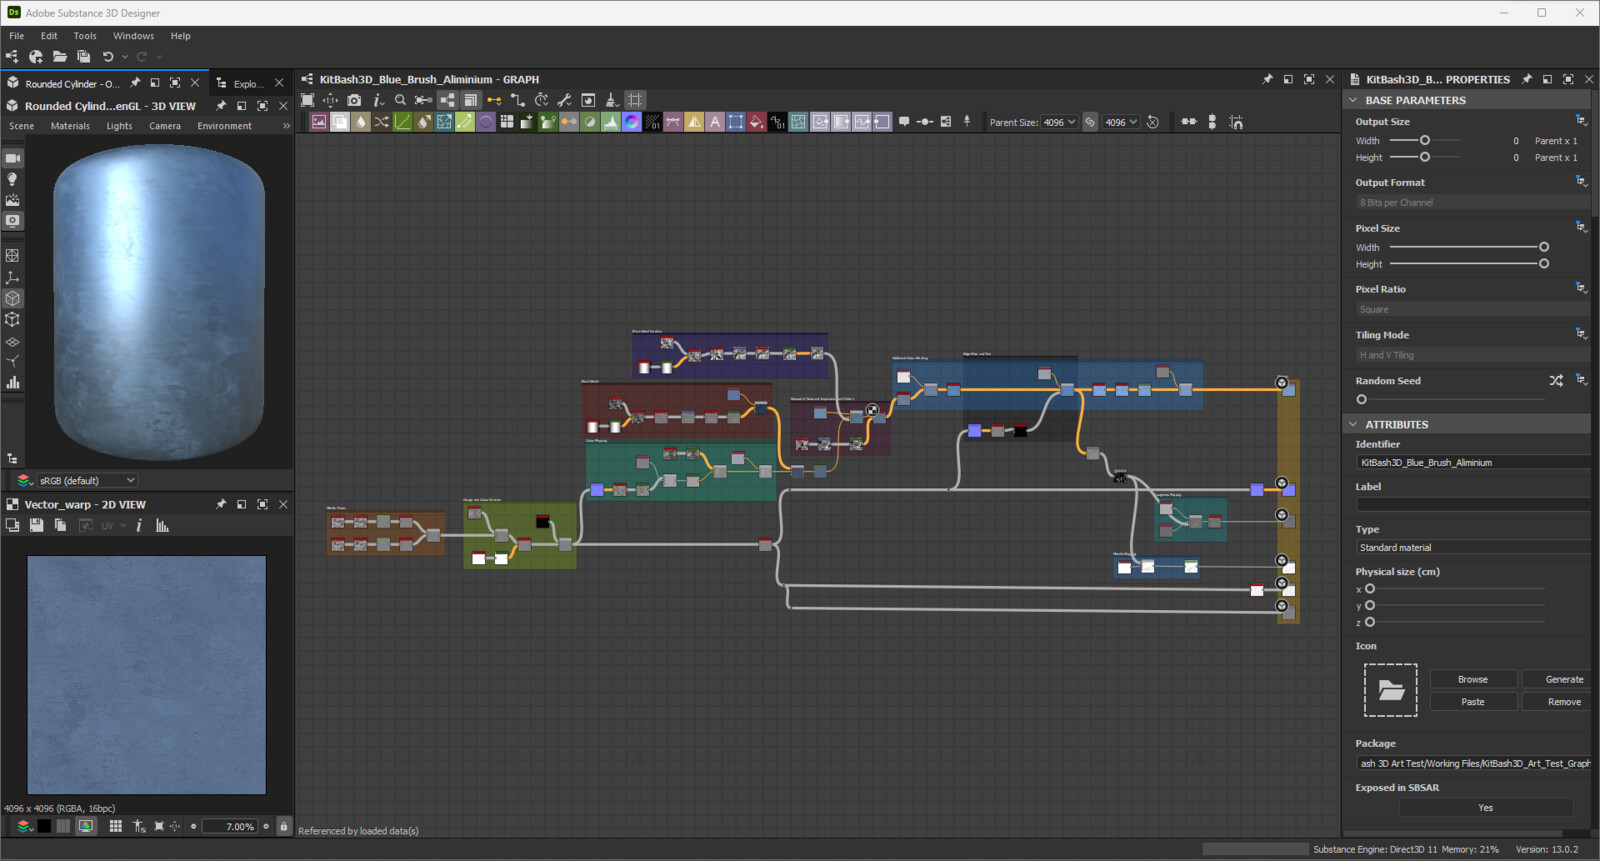Click the undo arrow in main toolbar
The image size is (1600, 861).
pyautogui.click(x=108, y=57)
